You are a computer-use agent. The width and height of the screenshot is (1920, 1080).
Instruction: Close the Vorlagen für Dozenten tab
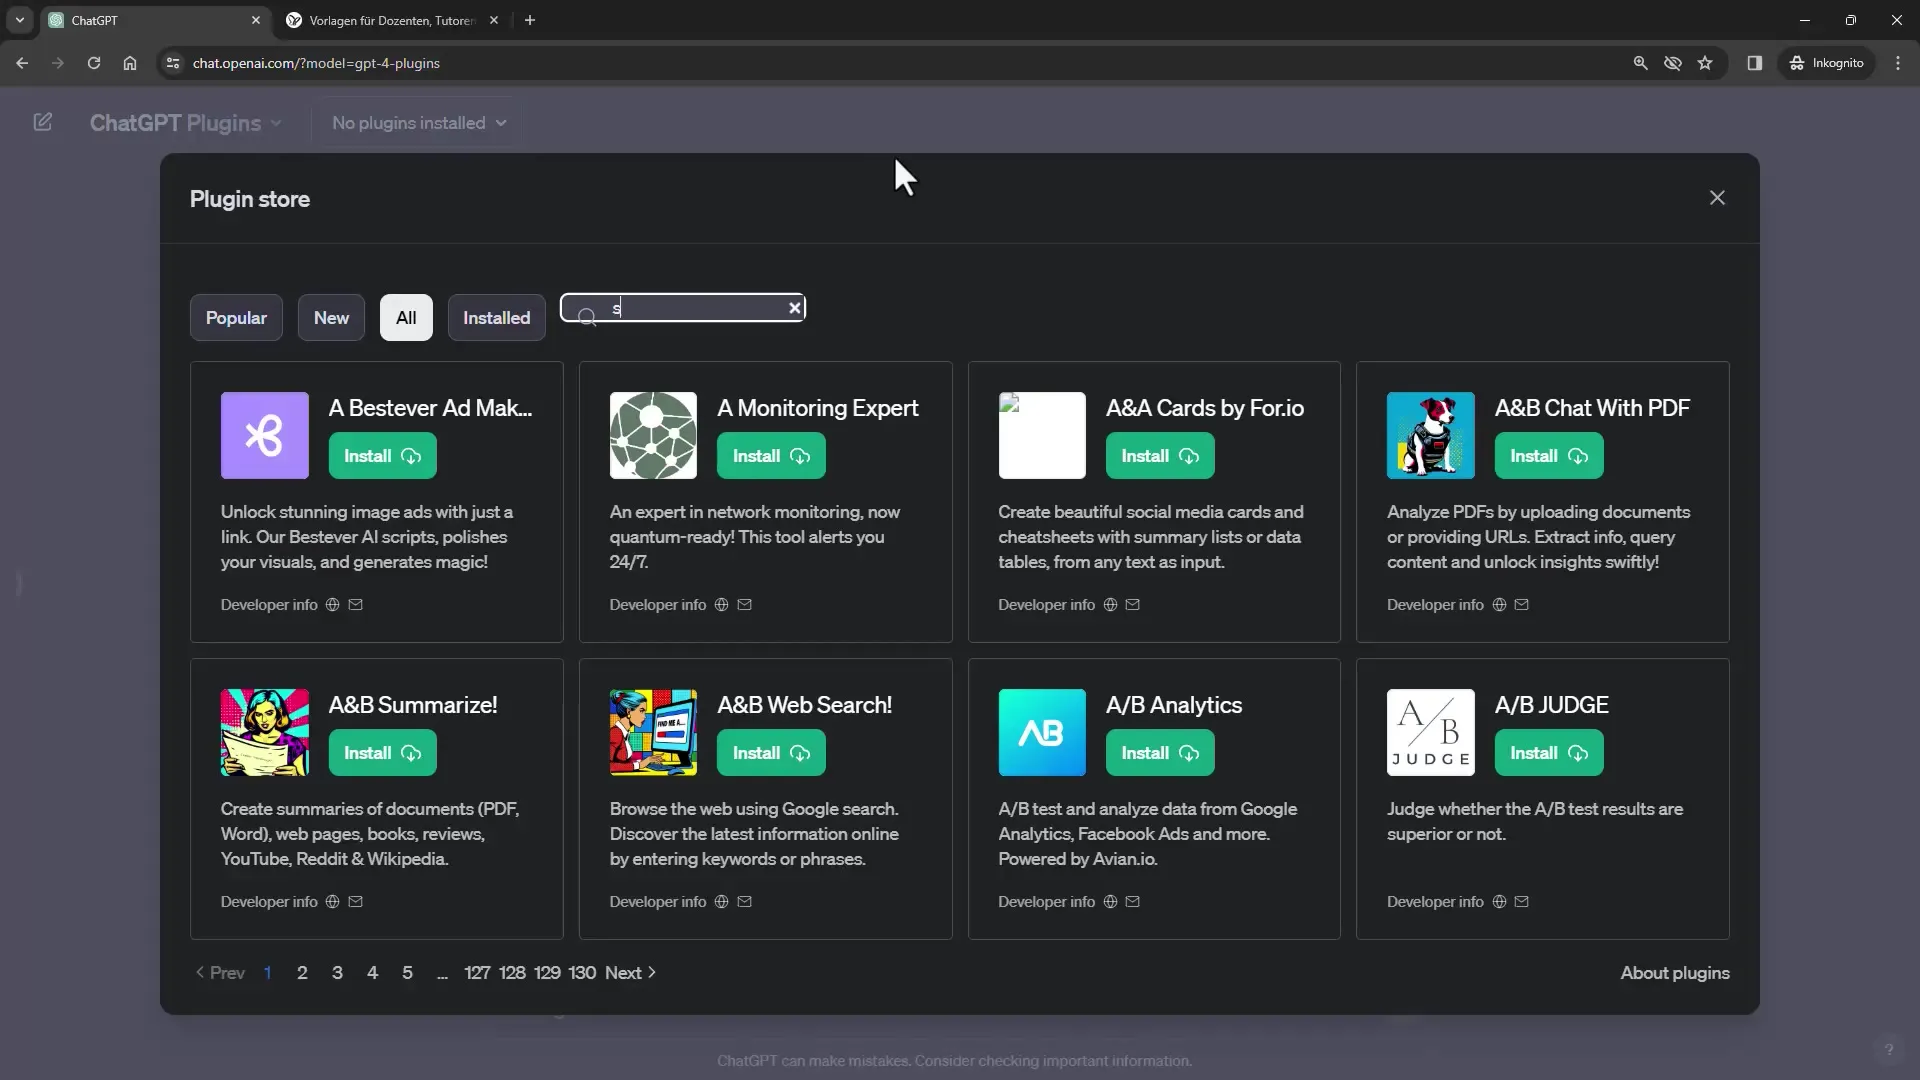tap(494, 20)
